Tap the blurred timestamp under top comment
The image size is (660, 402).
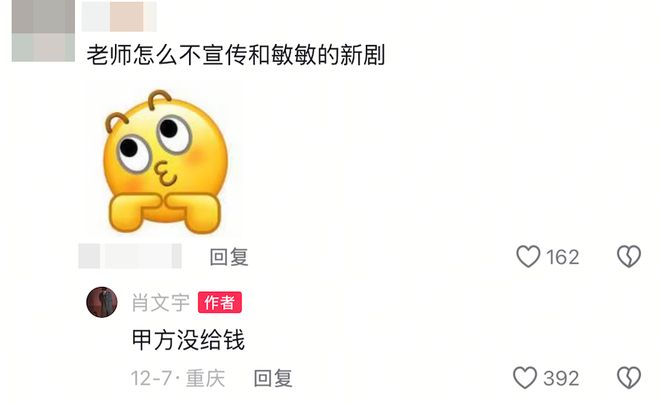pyautogui.click(x=130, y=256)
